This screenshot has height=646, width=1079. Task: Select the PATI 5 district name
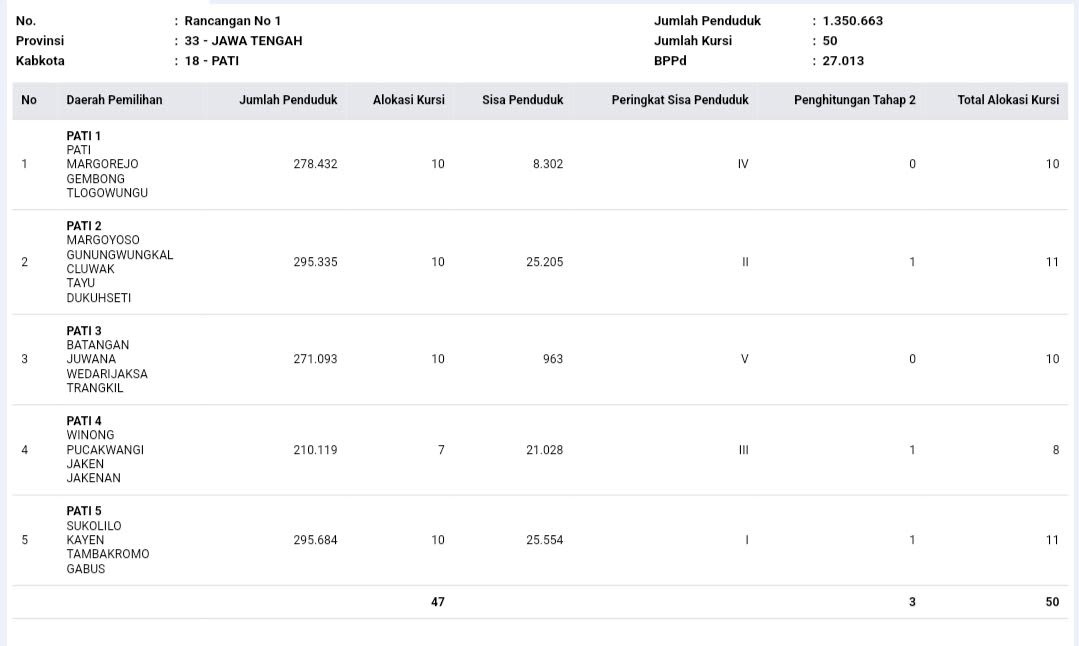[x=84, y=511]
